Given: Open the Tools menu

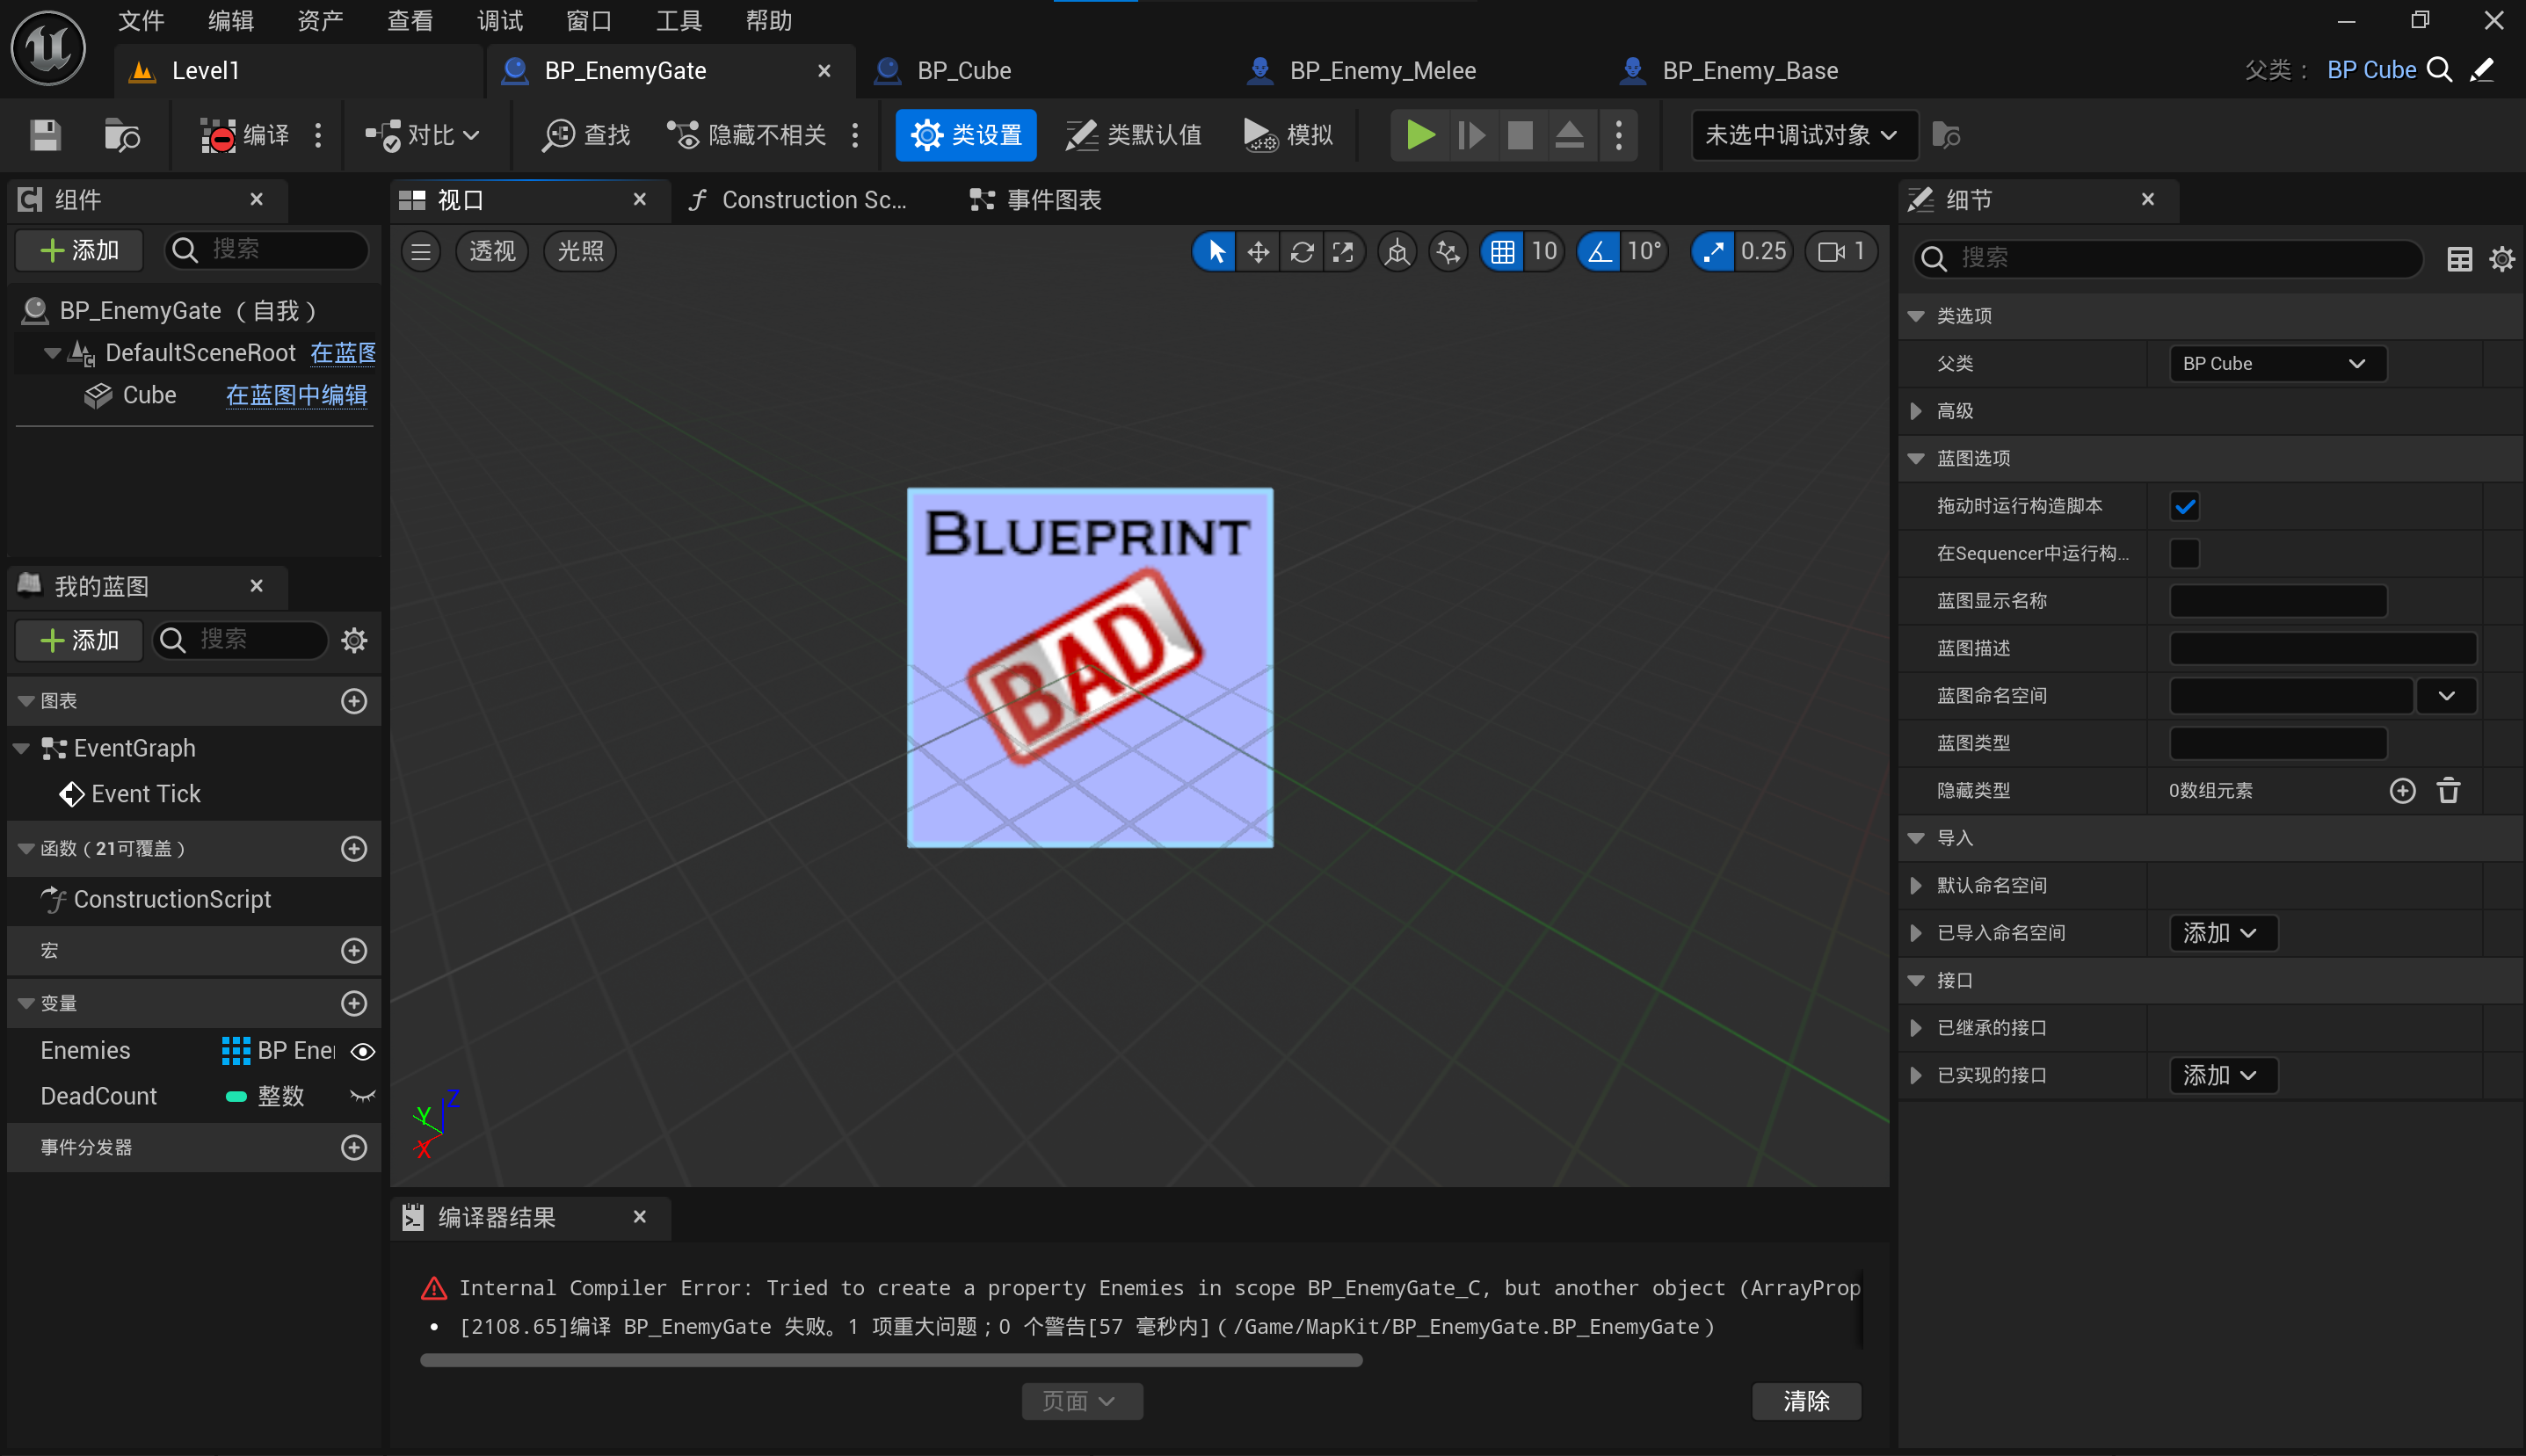Looking at the screenshot, I should click(x=679, y=20).
